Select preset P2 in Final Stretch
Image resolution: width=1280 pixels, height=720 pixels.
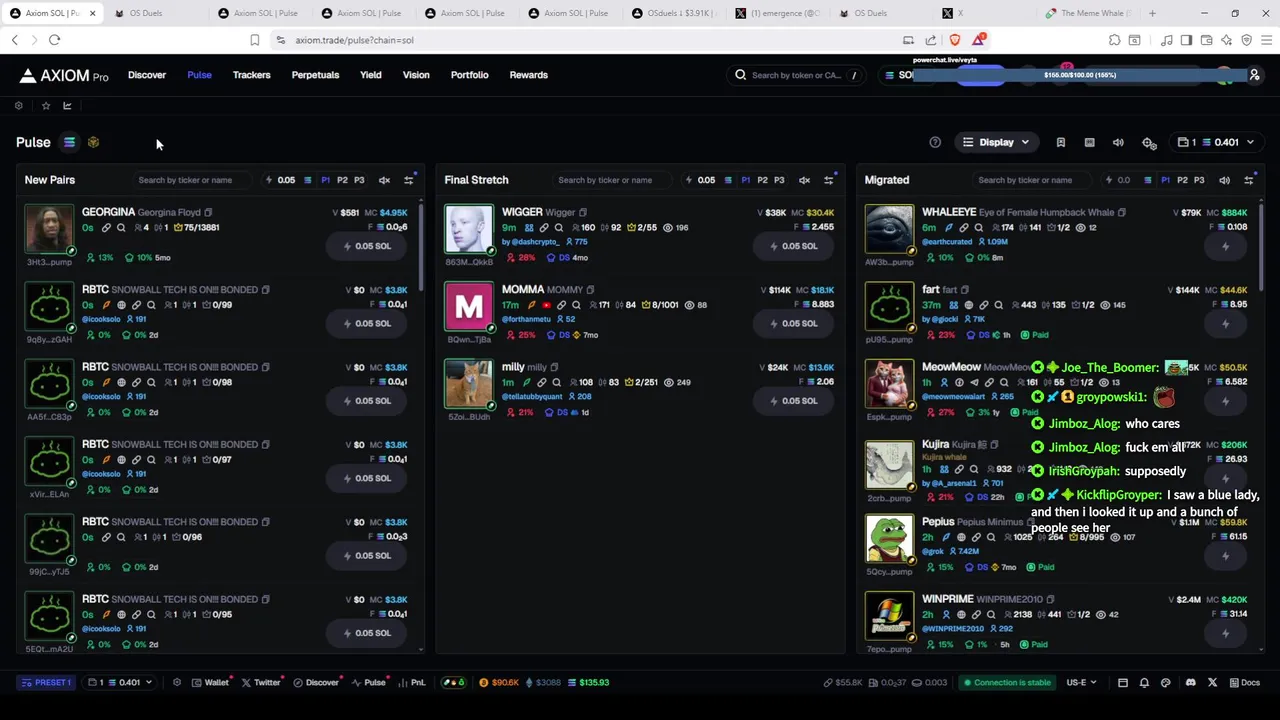click(x=762, y=180)
